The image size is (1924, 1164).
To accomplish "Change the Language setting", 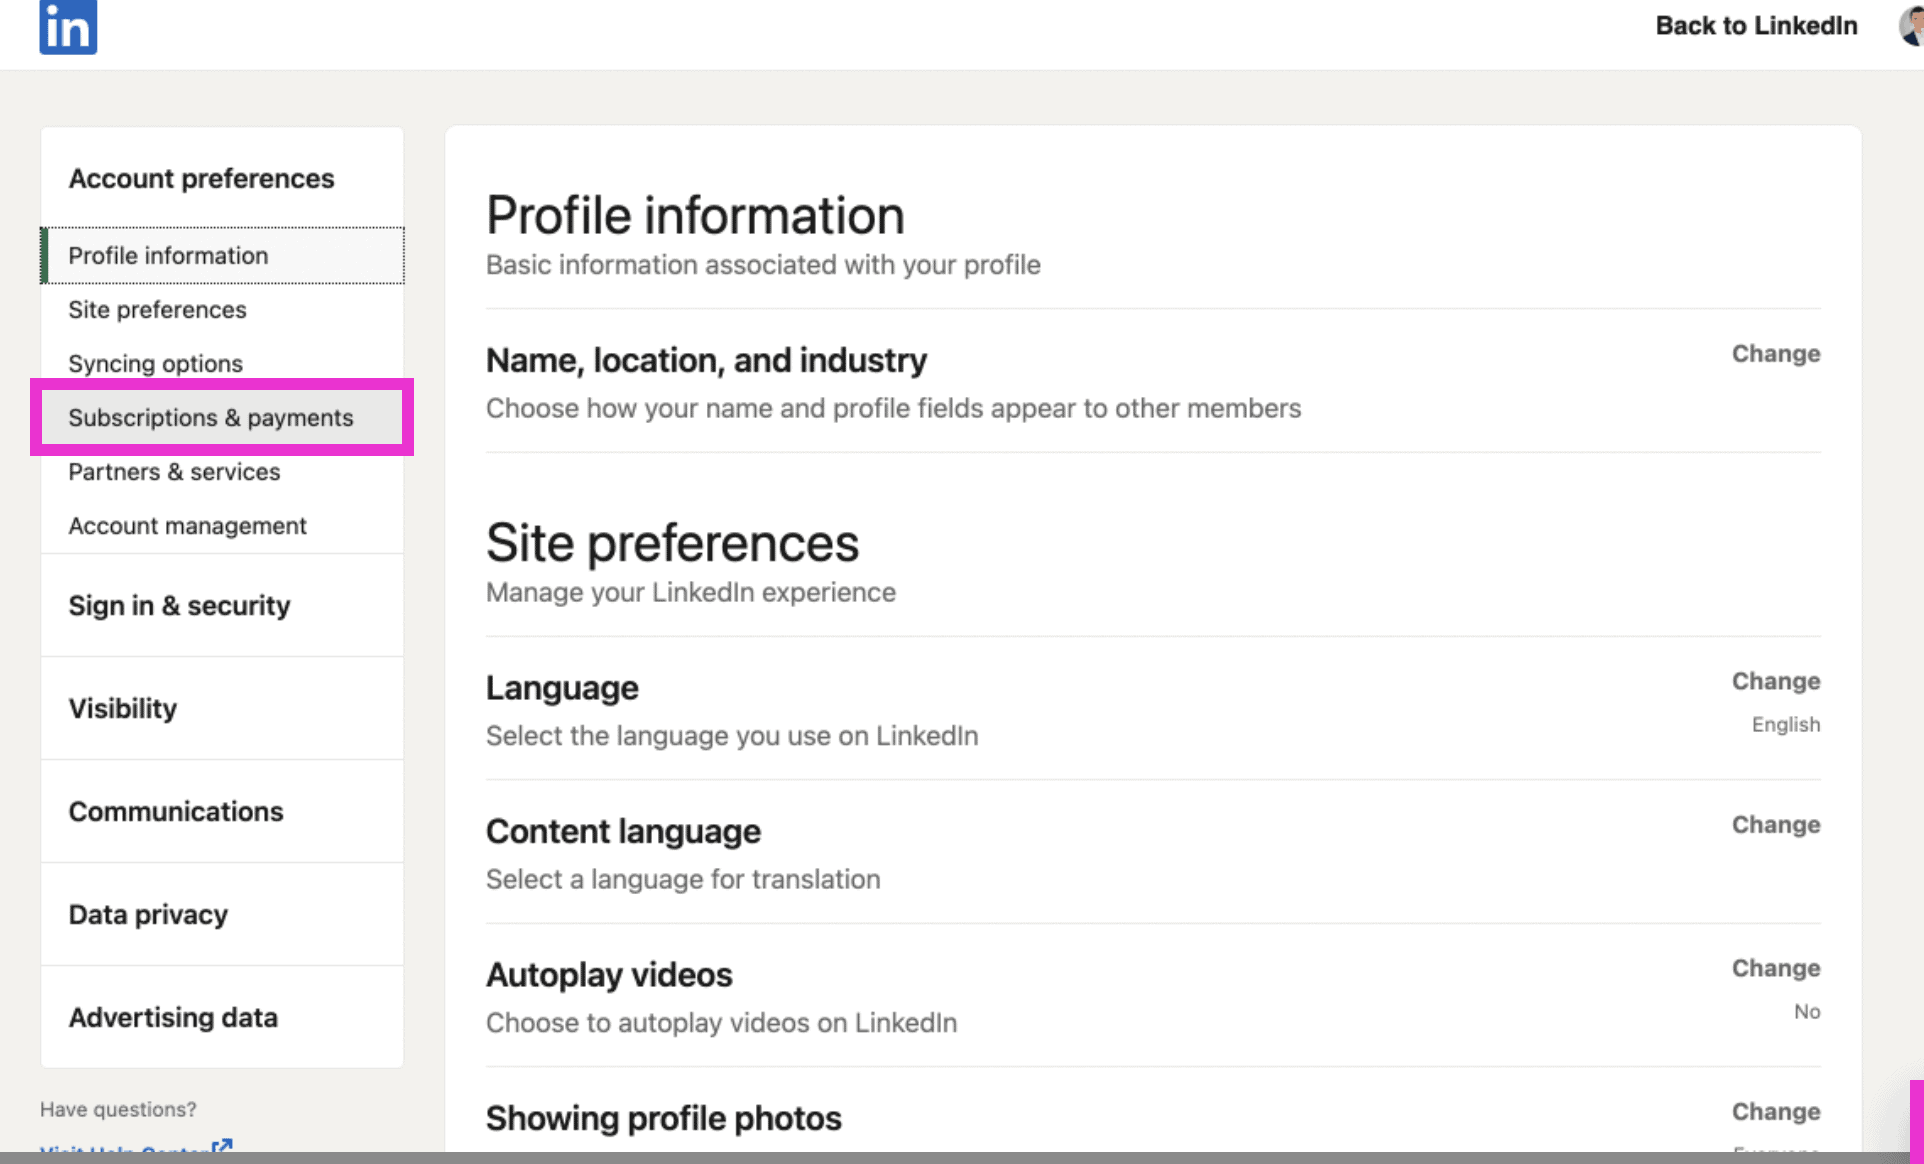I will pyautogui.click(x=1776, y=682).
